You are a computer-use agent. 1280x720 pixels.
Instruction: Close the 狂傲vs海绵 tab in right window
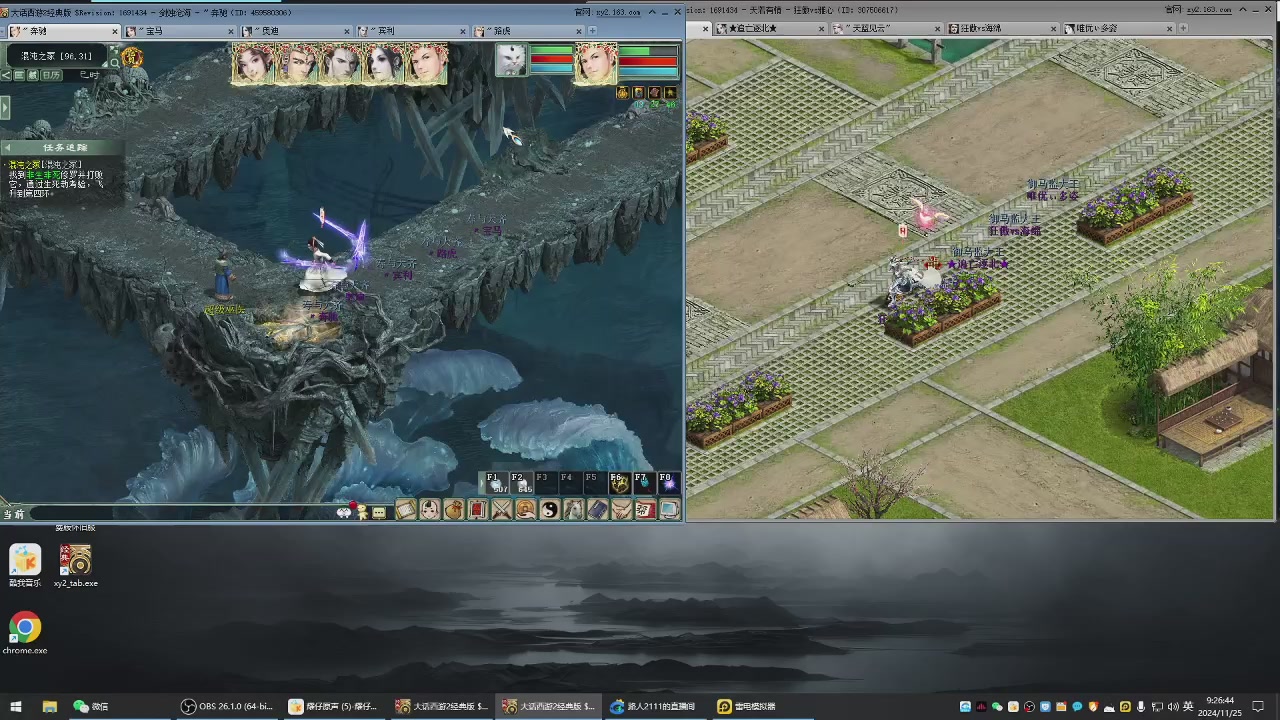click(1051, 29)
